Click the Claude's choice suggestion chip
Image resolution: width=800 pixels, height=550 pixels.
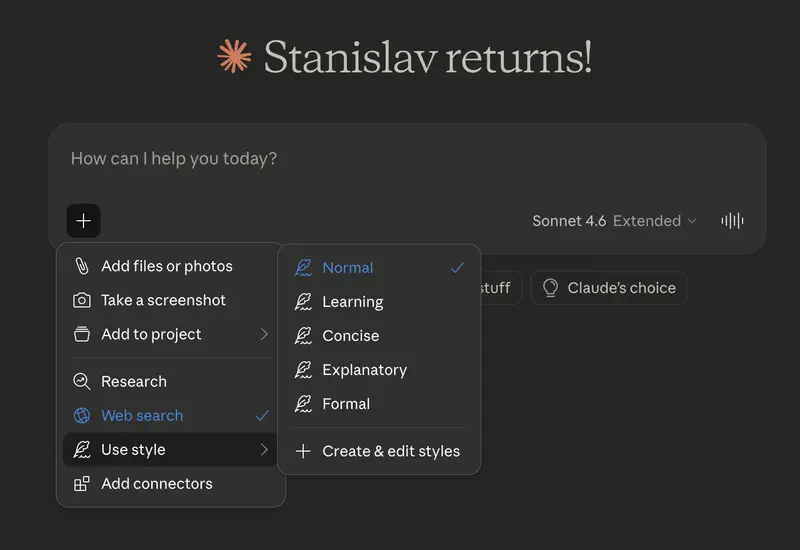click(609, 288)
